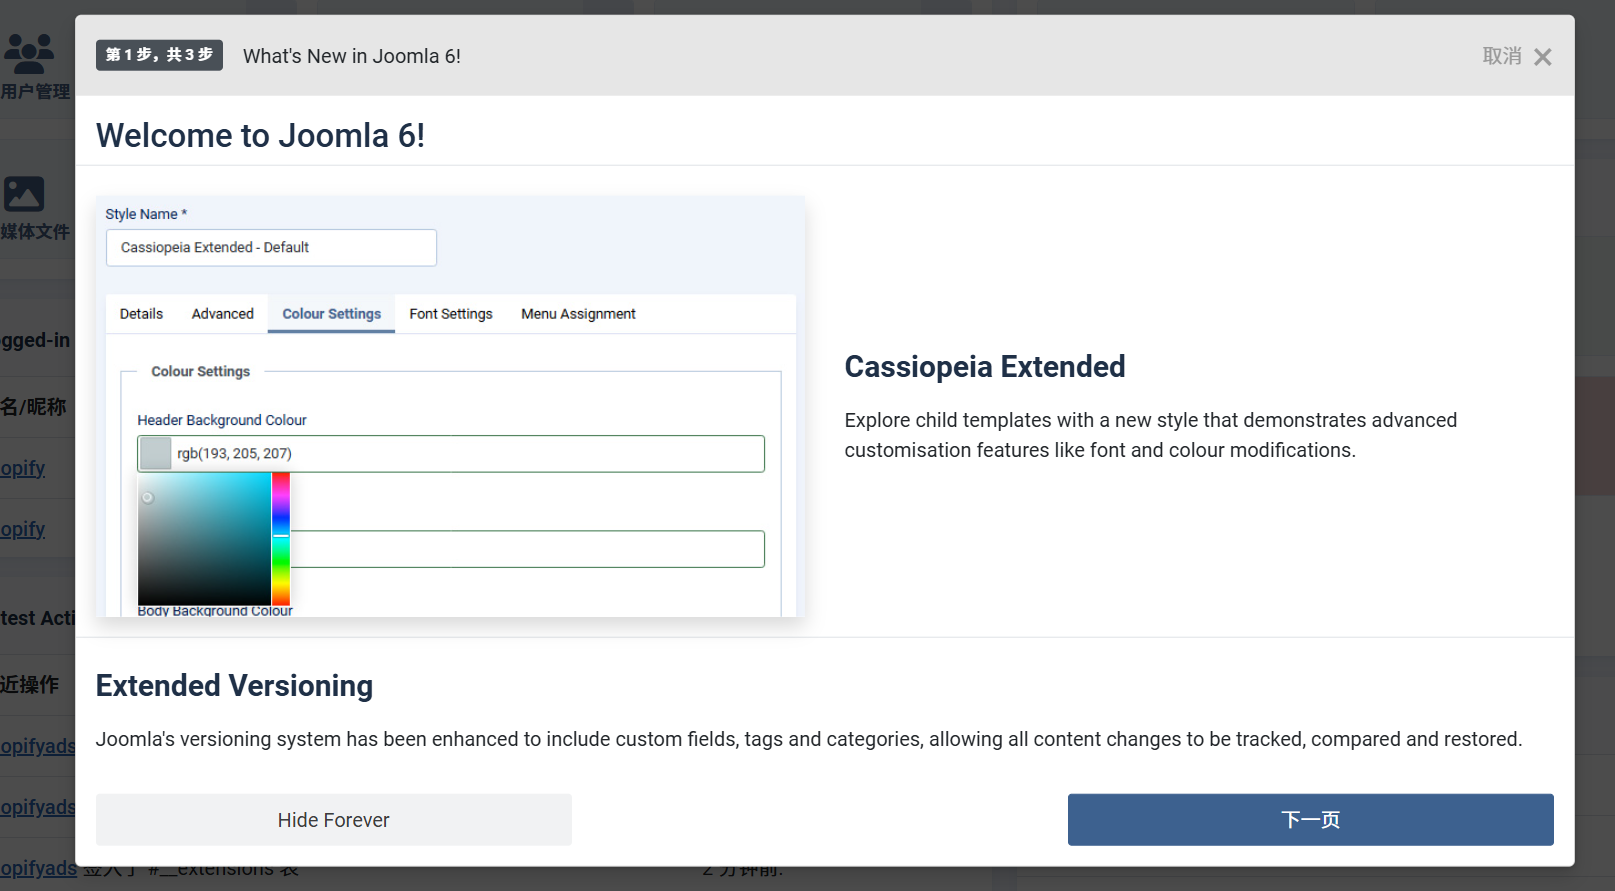Click the Cassiopeia Extended heading
Viewport: 1615px width, 891px height.
[x=984, y=367]
